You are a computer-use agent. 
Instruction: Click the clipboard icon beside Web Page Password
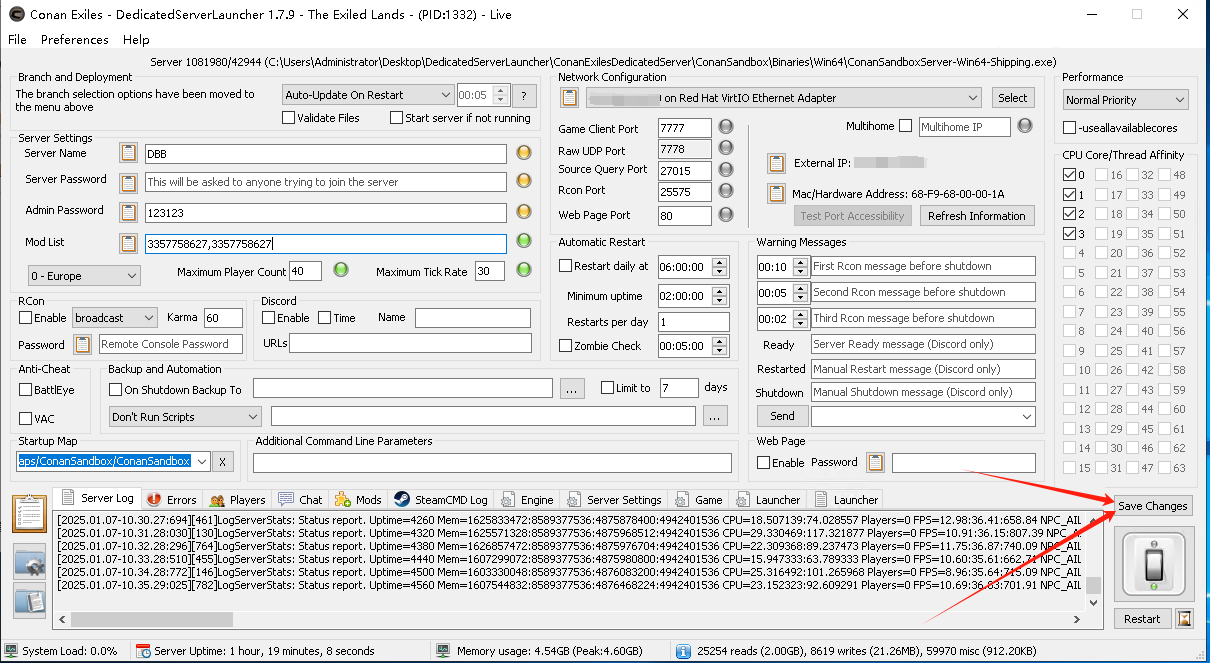(876, 462)
